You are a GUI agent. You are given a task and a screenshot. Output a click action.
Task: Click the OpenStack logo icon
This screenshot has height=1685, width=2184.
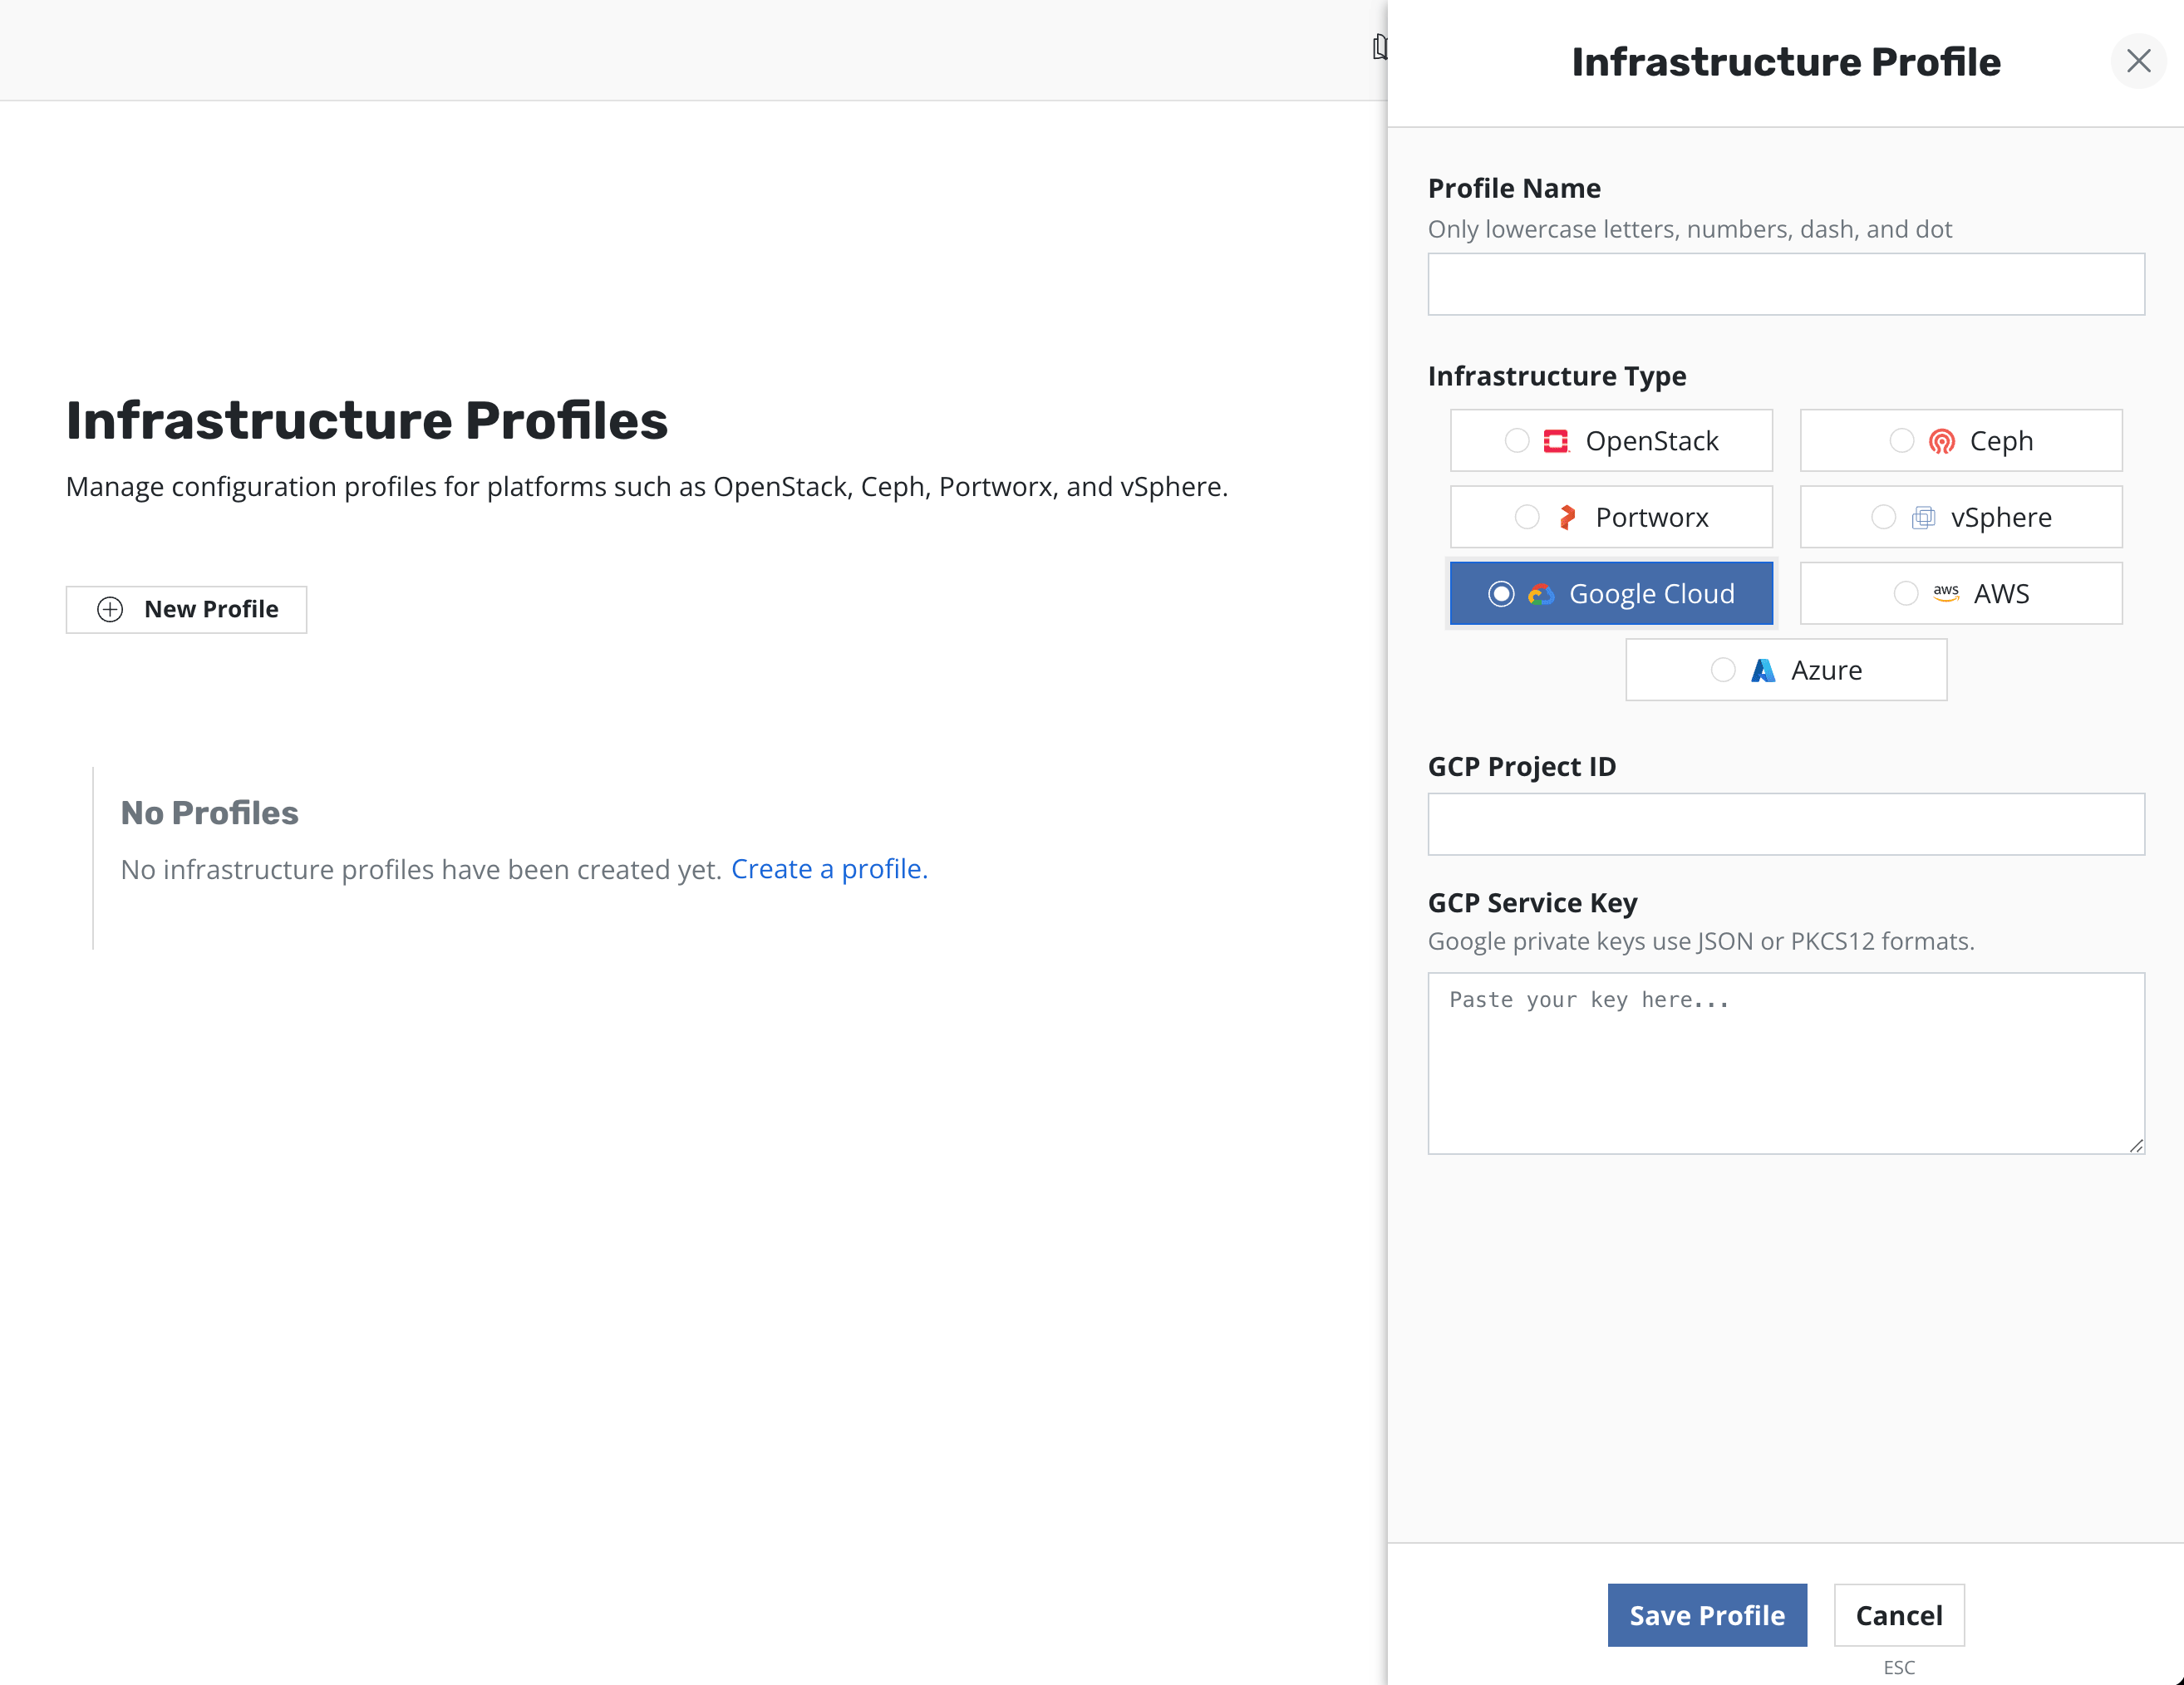click(x=1556, y=441)
